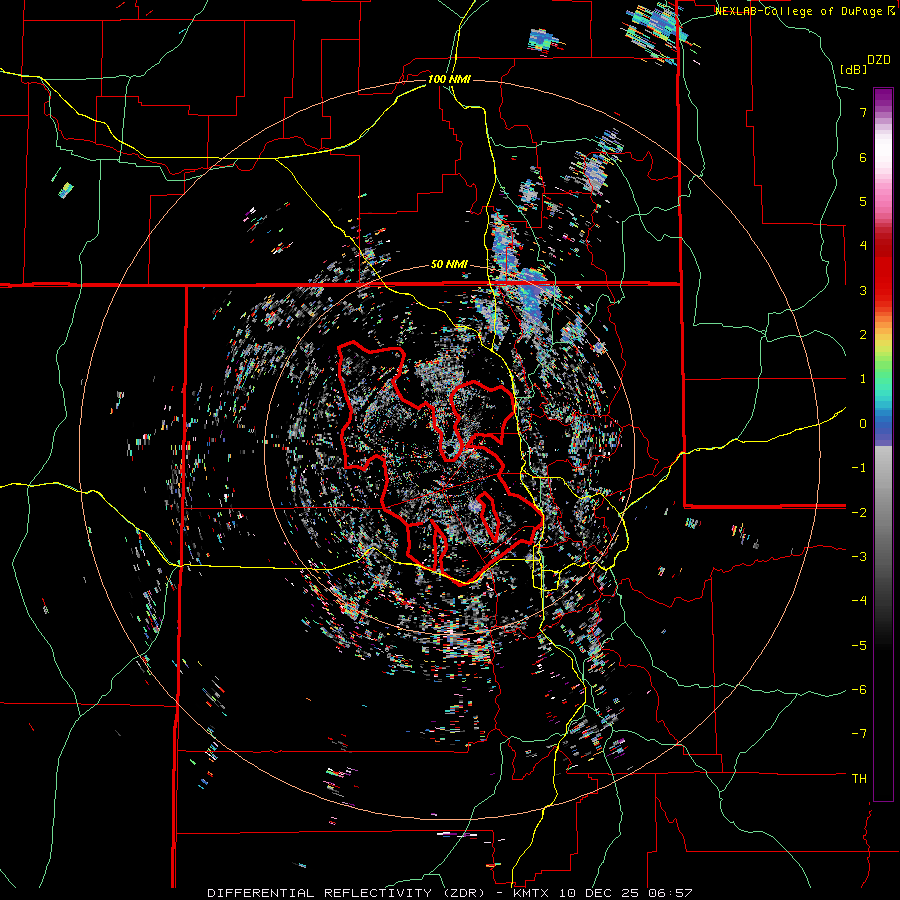Click the DZD legend heading

(x=879, y=60)
